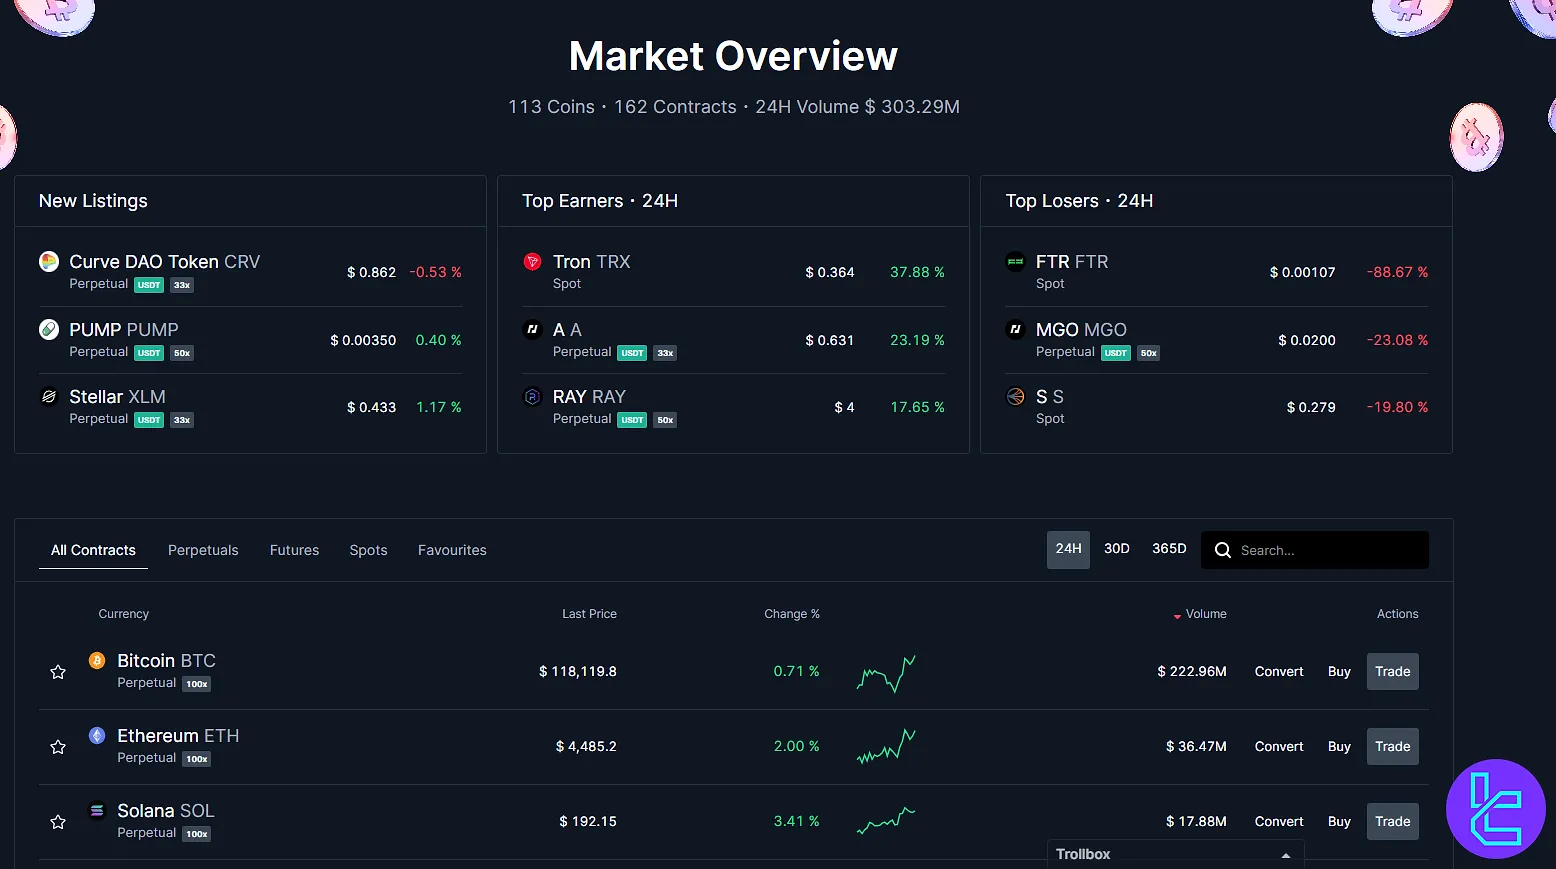Switch to Futures tab
The height and width of the screenshot is (869, 1556).
tap(294, 550)
